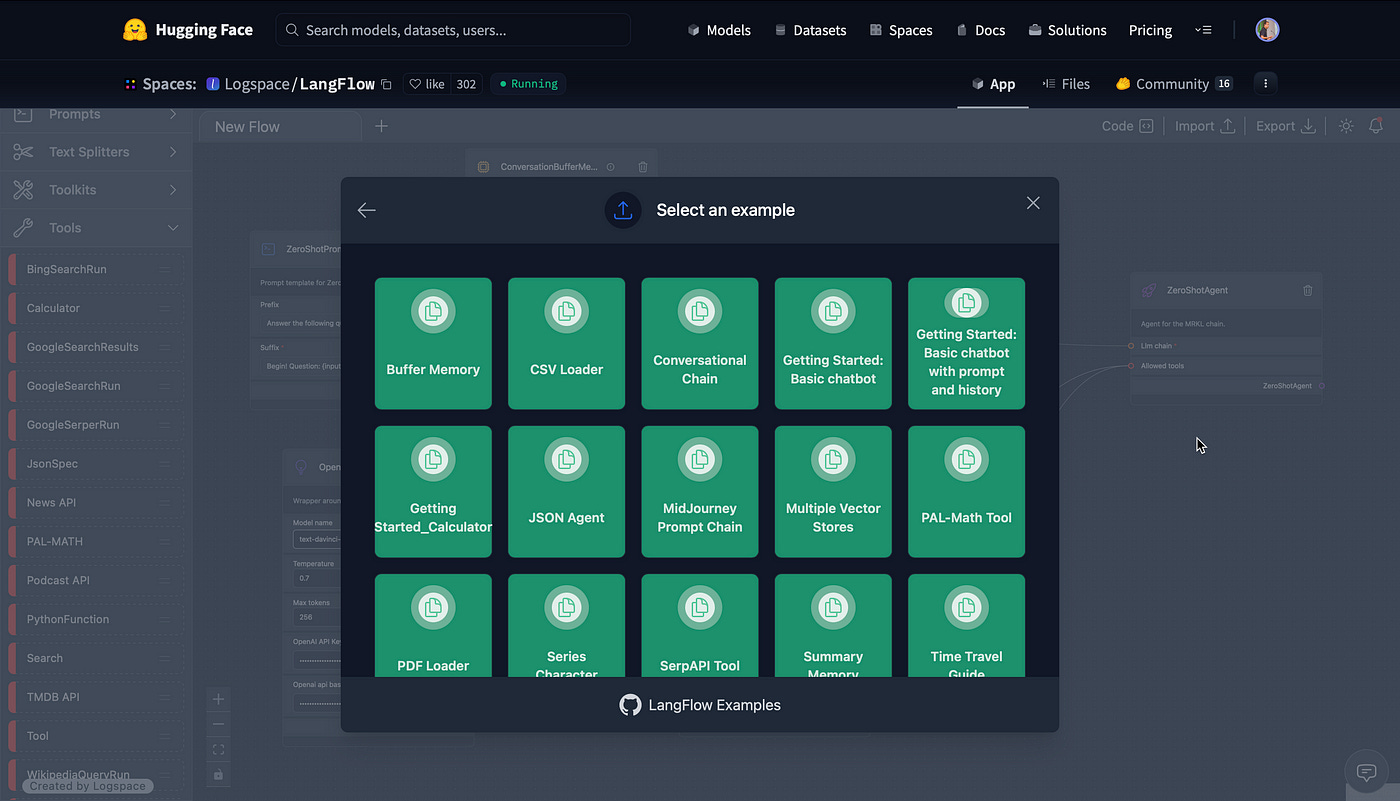Click the Toolkits sidebar icon

click(23, 190)
